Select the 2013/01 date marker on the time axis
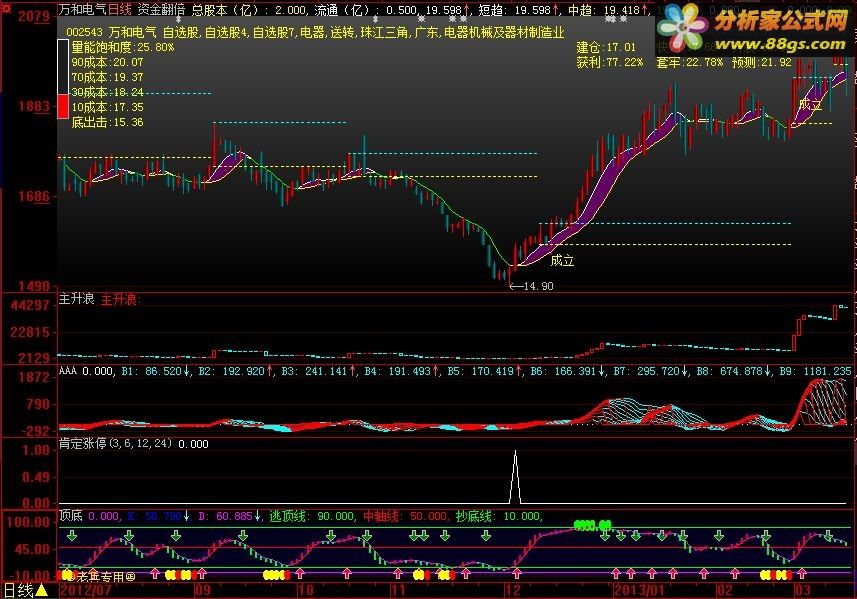 coord(639,590)
